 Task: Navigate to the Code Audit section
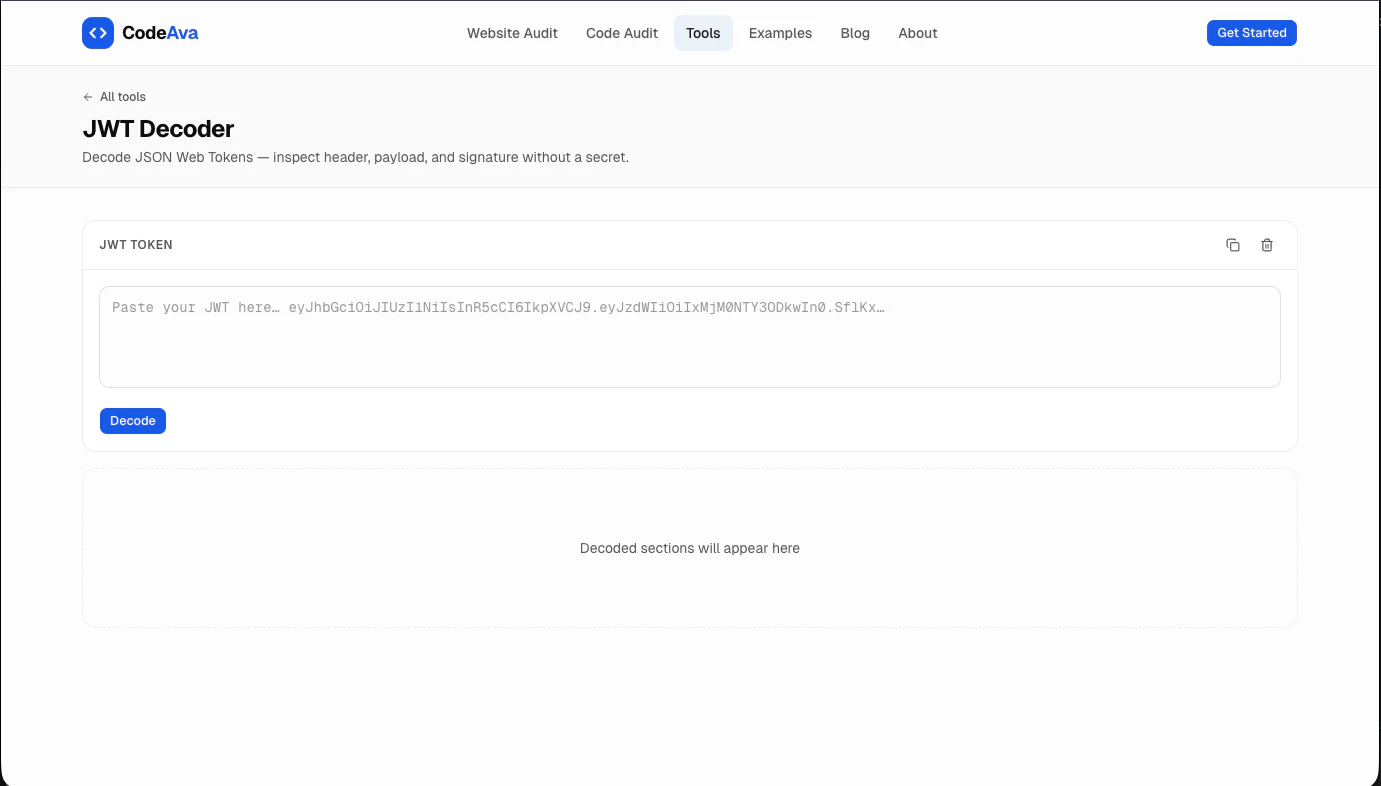(621, 33)
